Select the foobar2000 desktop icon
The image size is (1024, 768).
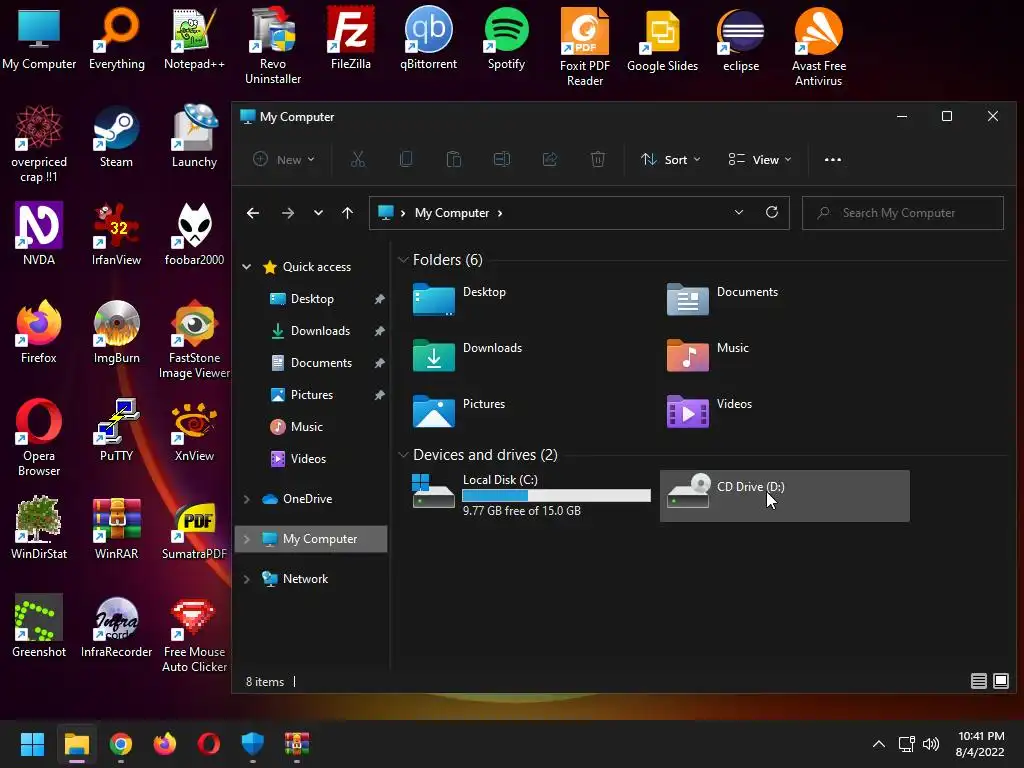click(194, 234)
